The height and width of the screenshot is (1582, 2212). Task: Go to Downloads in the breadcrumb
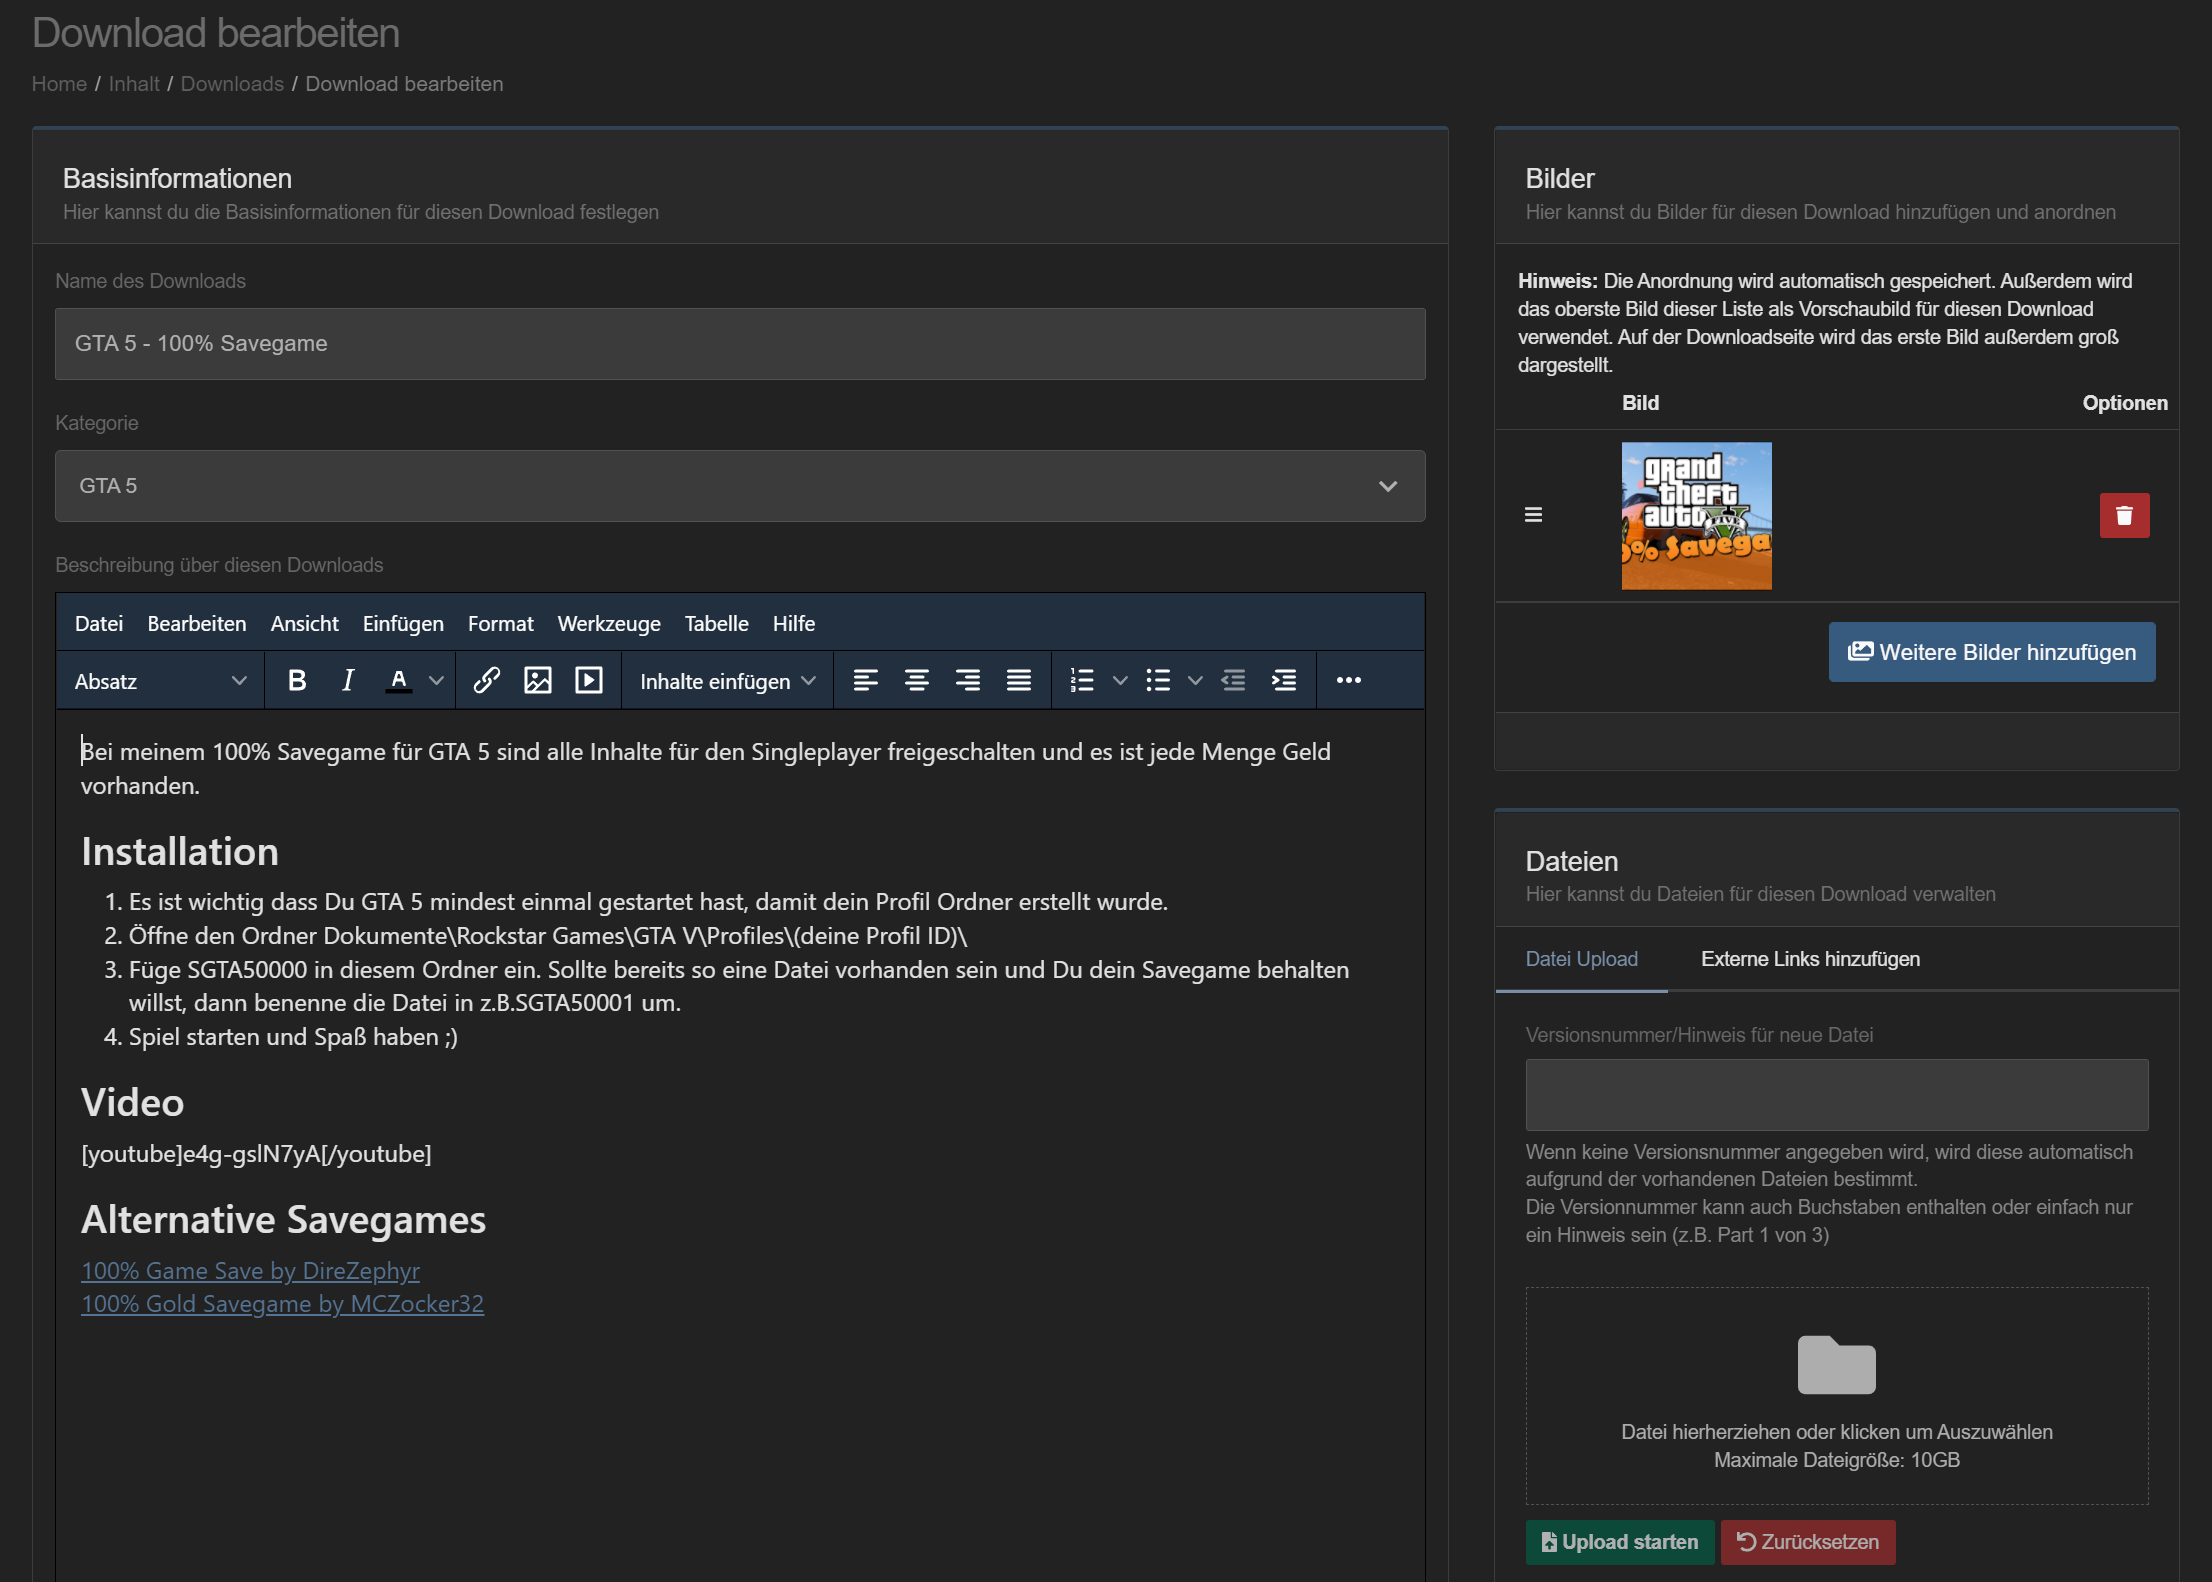[x=232, y=84]
